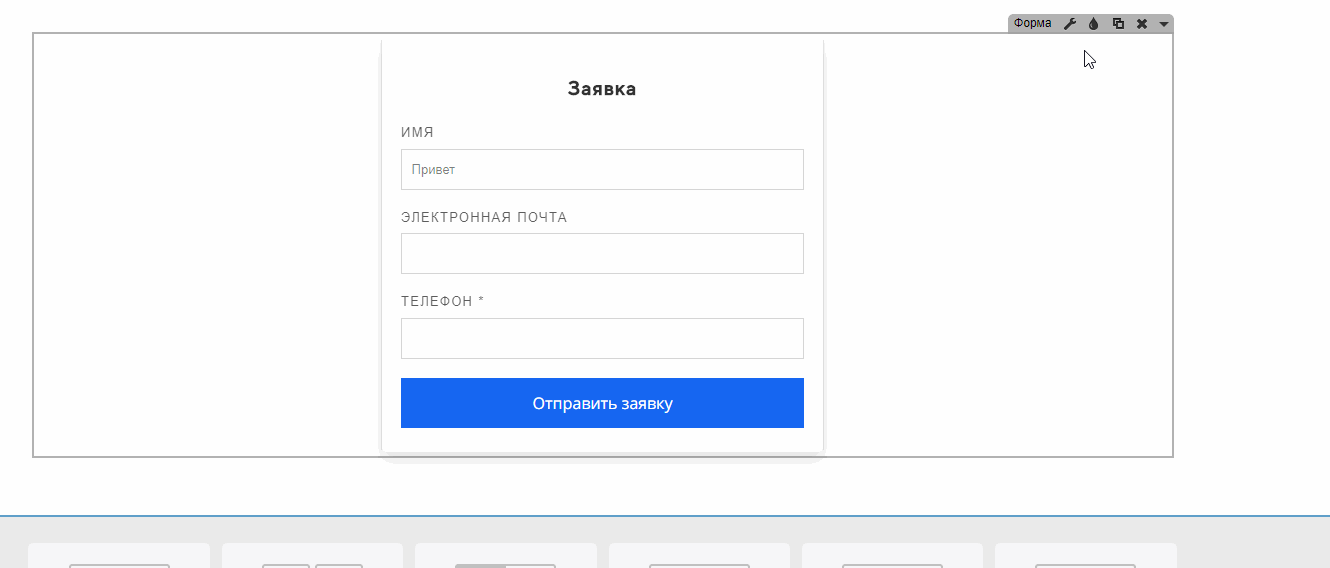This screenshot has width=1330, height=568.
Task: Pick the two-column layout card in the bottom panel
Action: (x=312, y=557)
